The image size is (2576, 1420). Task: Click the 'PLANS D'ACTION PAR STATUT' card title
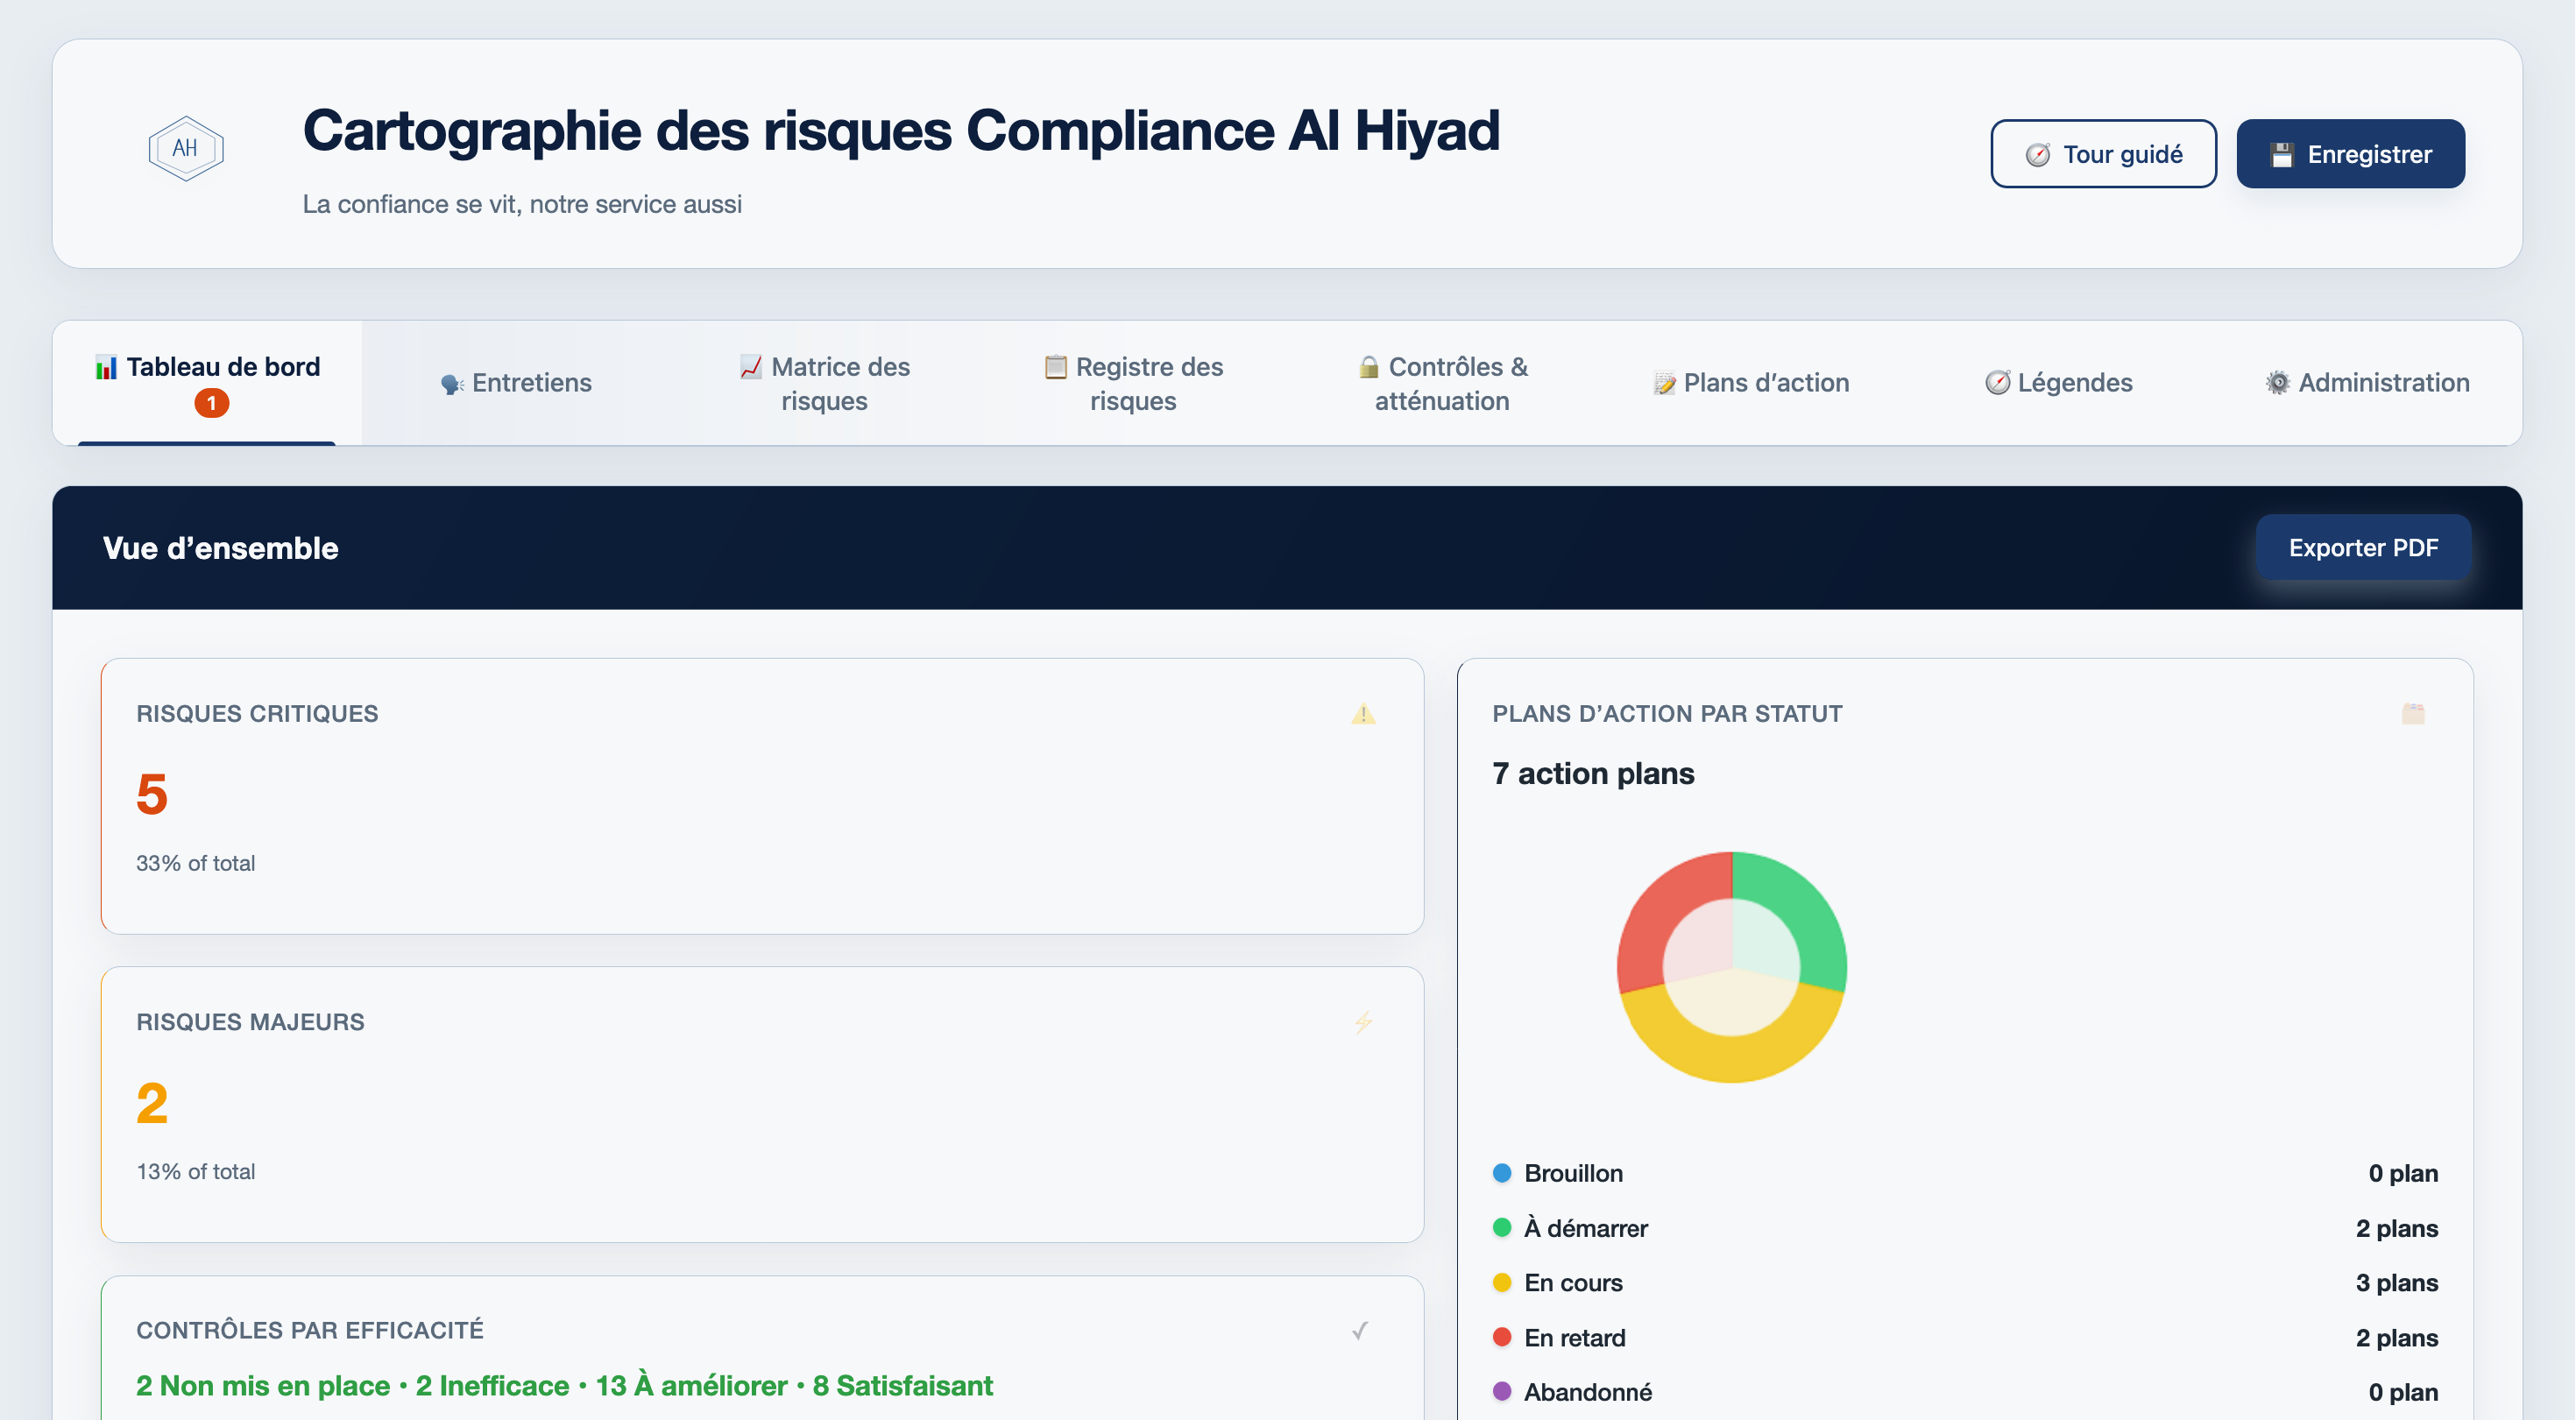[x=1667, y=714]
